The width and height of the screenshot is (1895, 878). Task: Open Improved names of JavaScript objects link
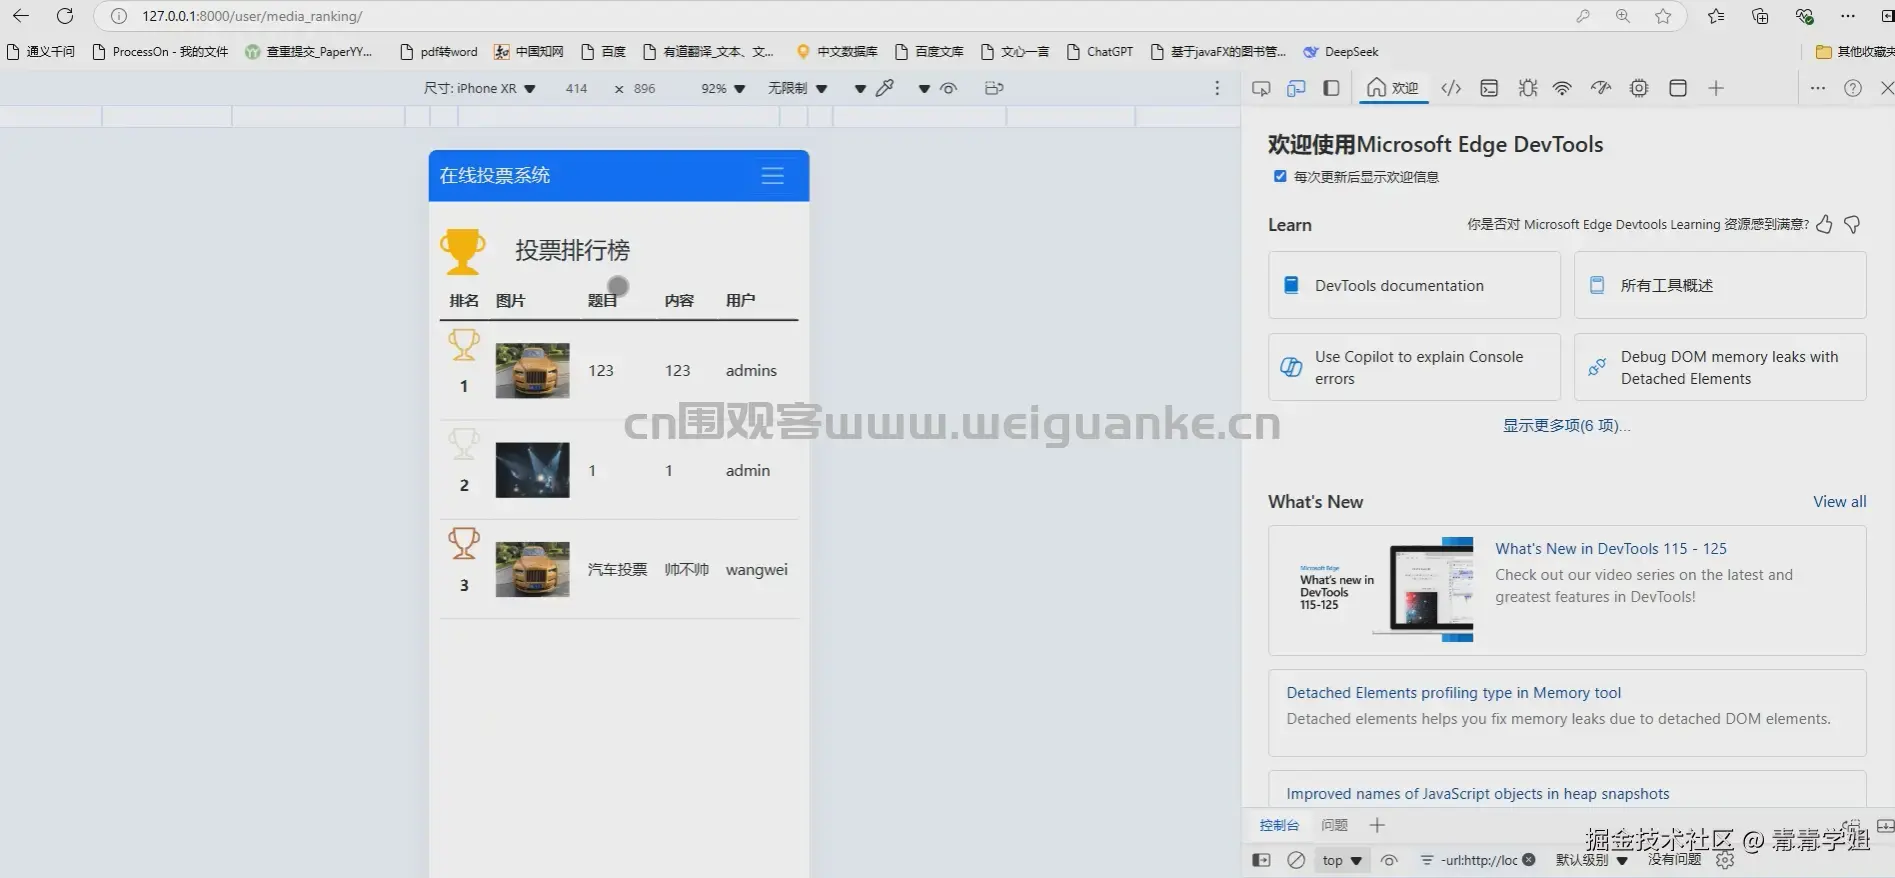click(x=1477, y=793)
